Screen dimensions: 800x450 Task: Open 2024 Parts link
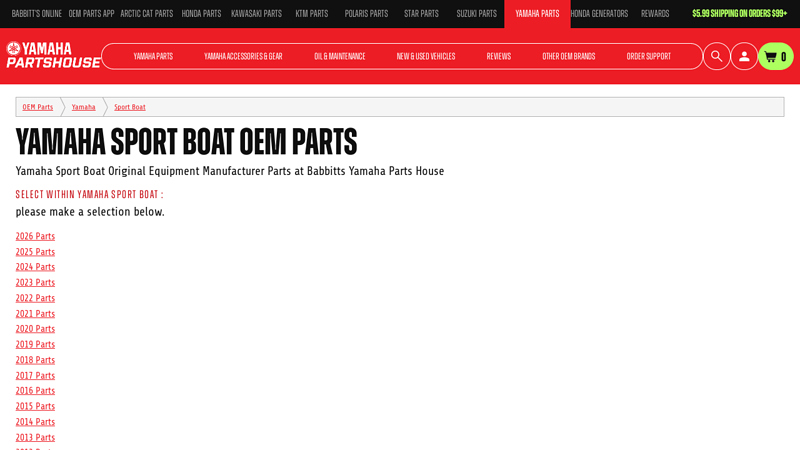click(35, 267)
